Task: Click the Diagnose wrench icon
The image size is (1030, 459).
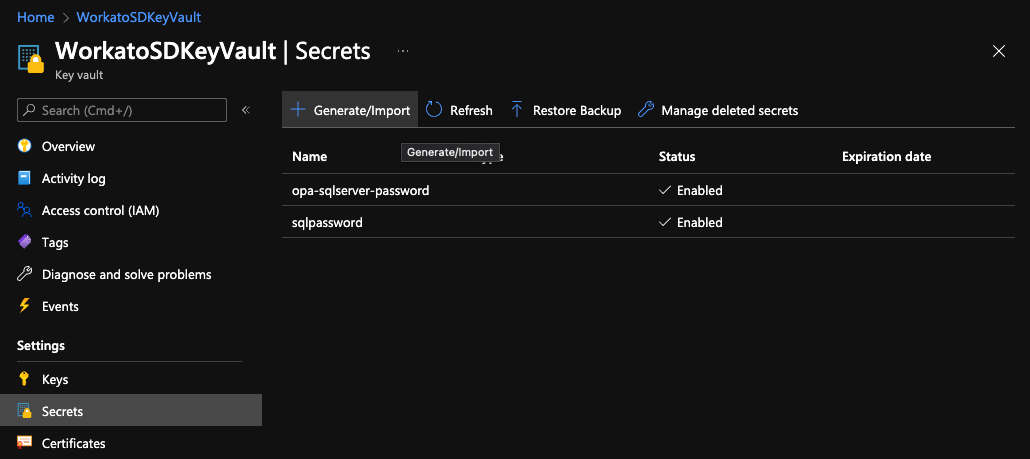Action: click(24, 274)
